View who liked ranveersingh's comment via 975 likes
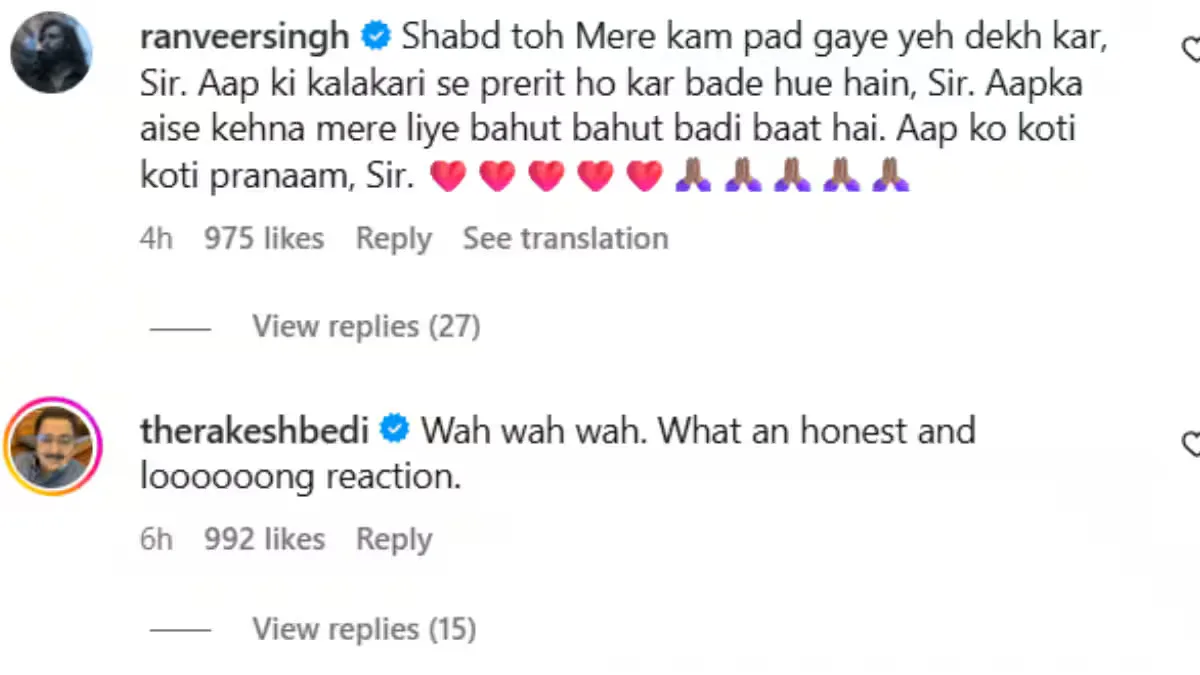 263,238
